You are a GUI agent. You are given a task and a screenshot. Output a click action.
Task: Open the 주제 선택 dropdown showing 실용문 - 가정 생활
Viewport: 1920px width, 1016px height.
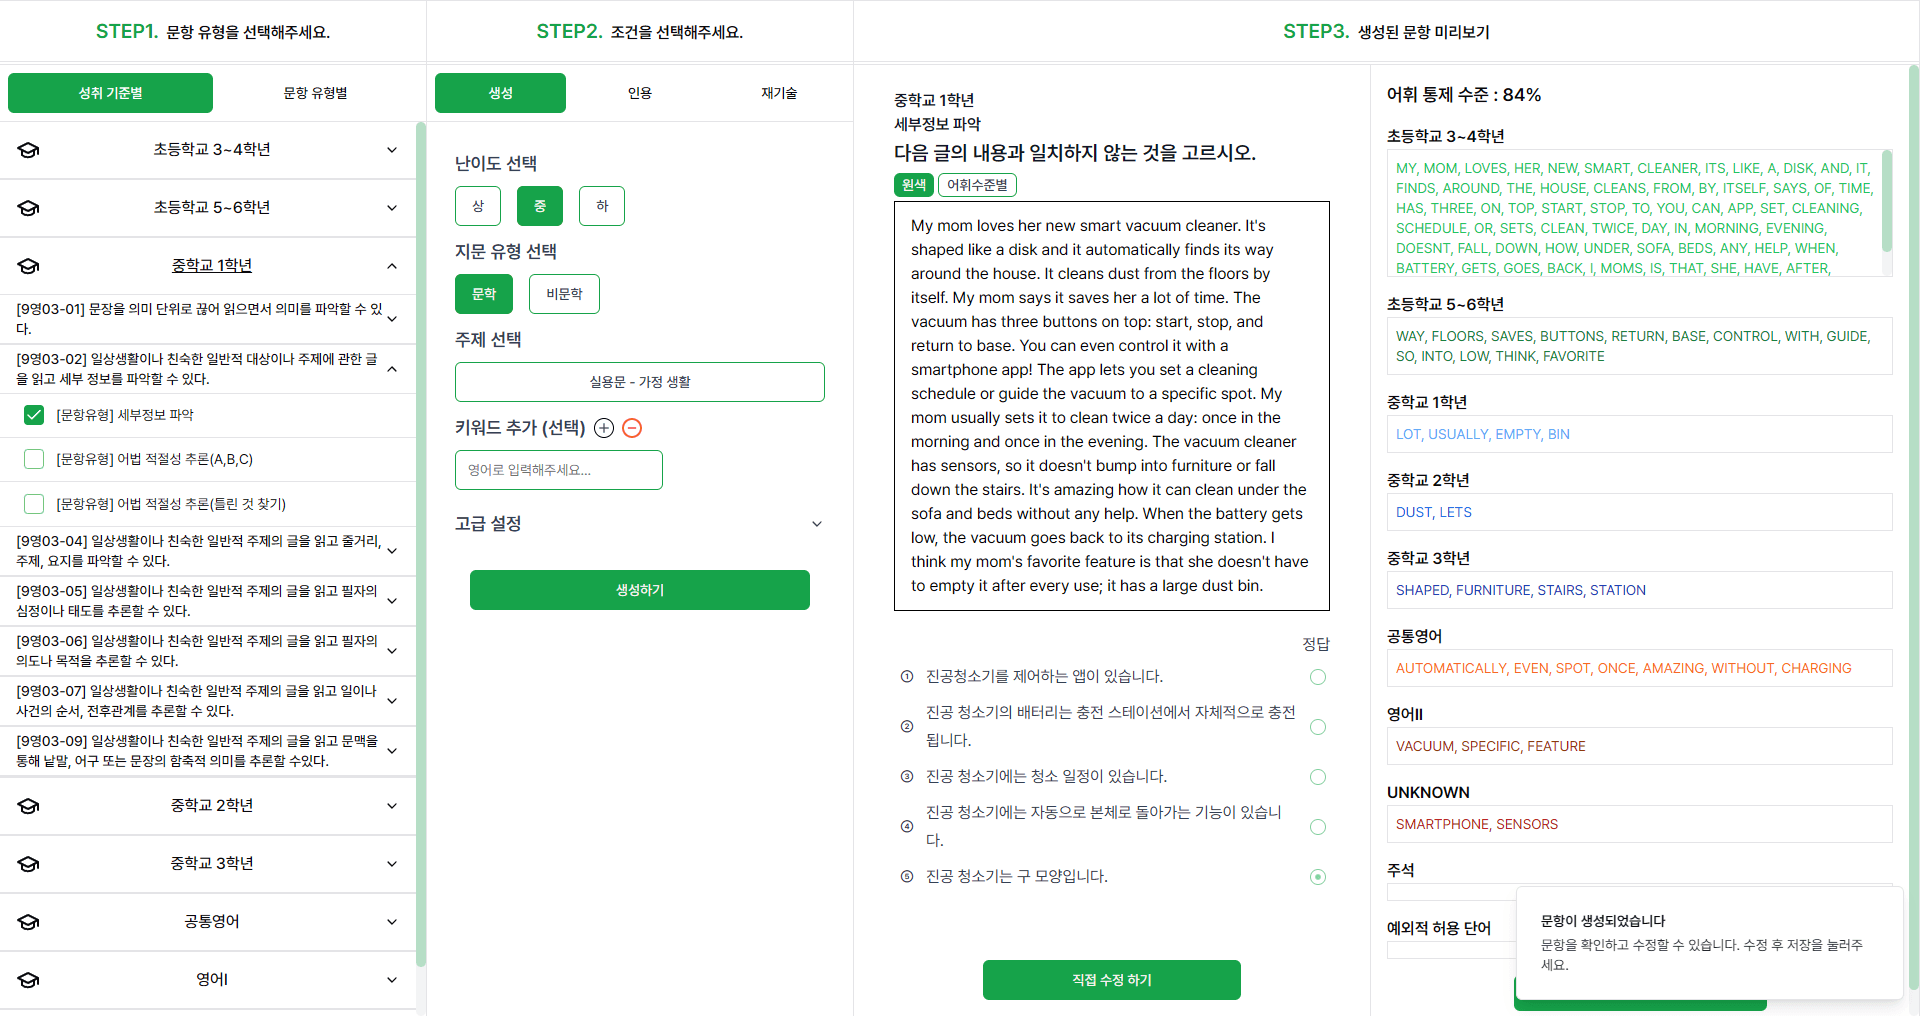pyautogui.click(x=639, y=381)
